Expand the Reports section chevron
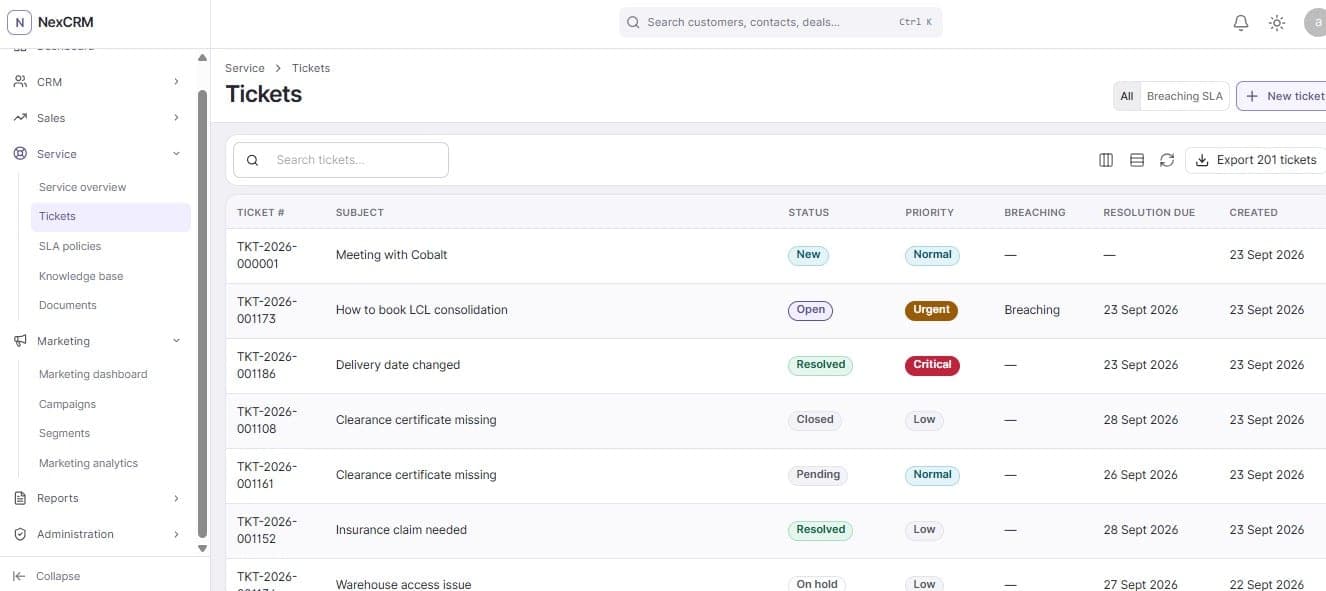1326x591 pixels. point(176,498)
